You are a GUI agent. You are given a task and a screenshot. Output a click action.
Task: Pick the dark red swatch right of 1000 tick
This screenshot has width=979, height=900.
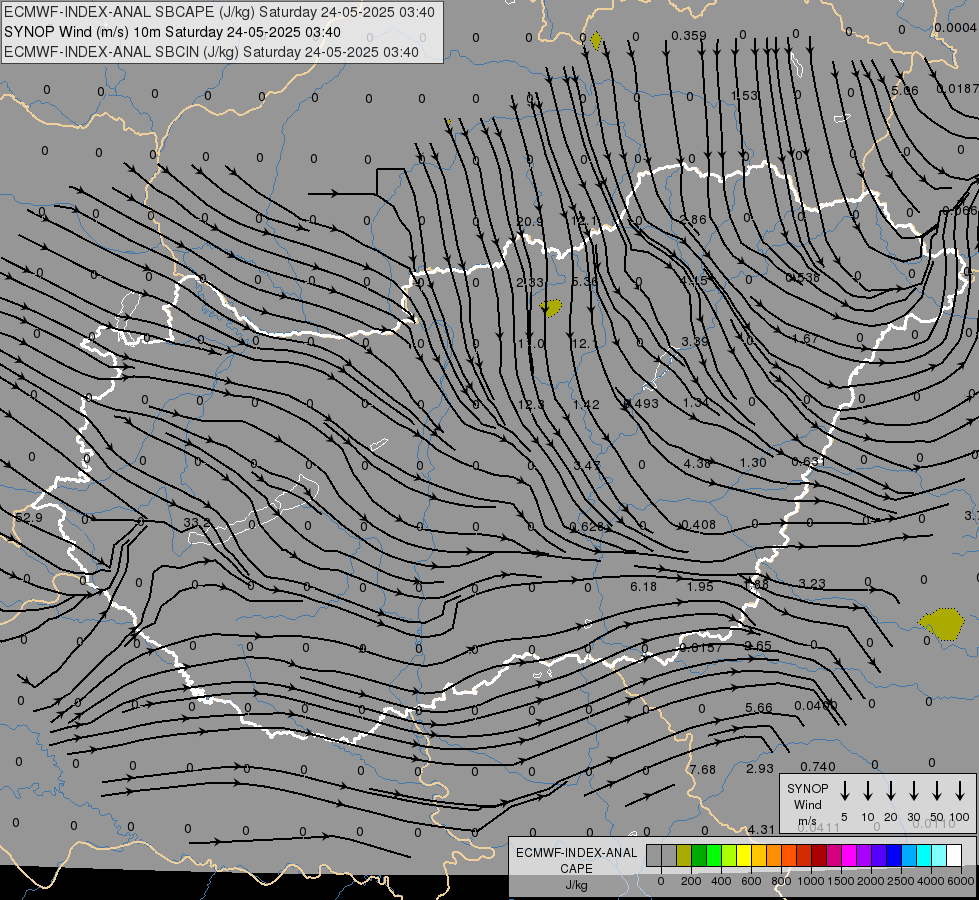pyautogui.click(x=819, y=855)
